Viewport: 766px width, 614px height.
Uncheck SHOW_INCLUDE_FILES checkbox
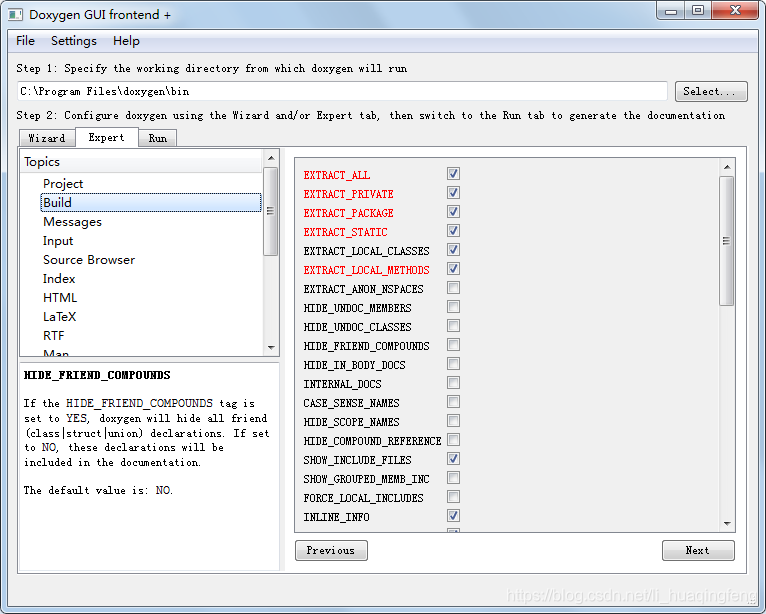pos(453,459)
